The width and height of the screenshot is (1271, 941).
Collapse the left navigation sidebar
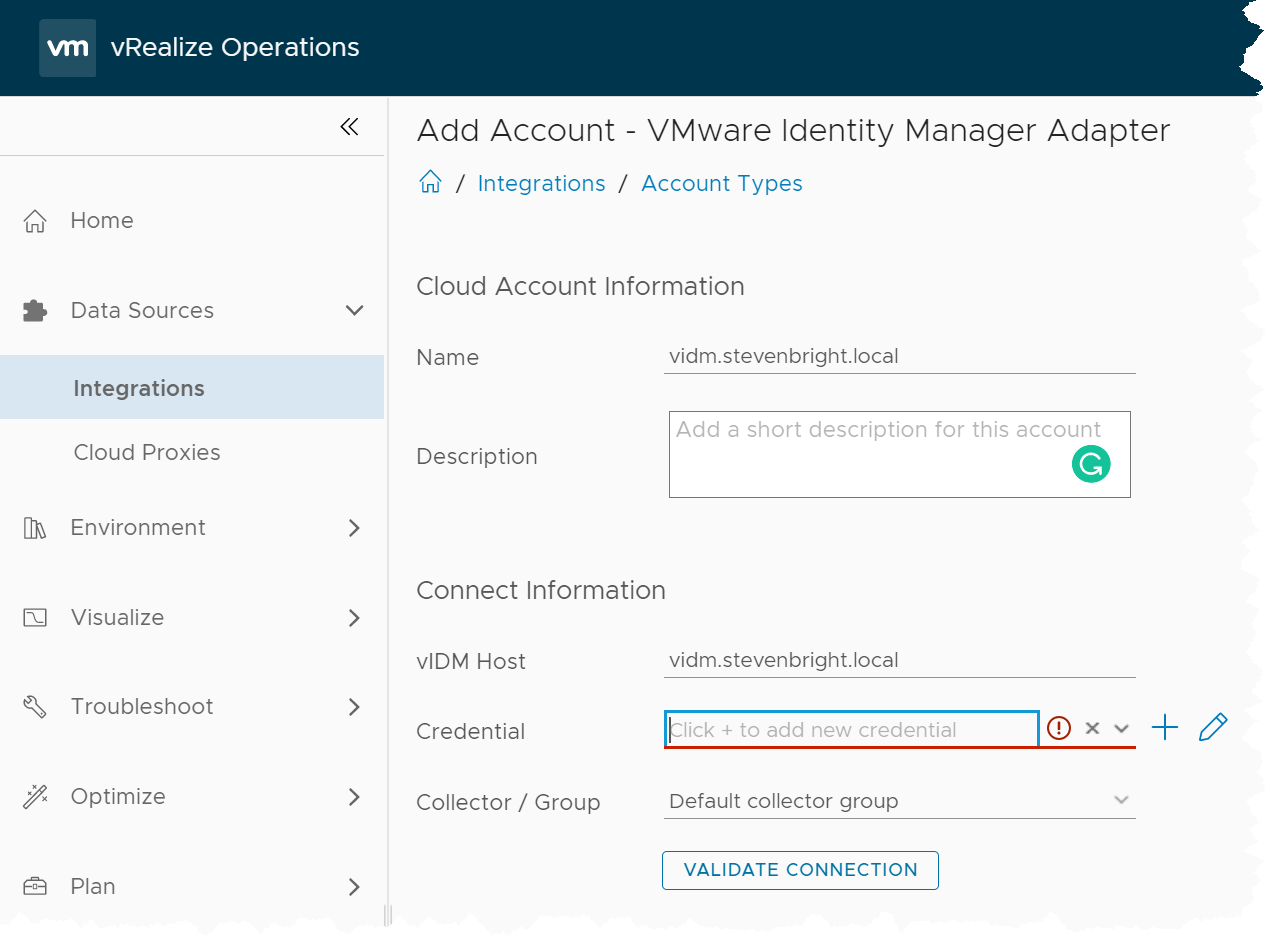click(x=349, y=127)
